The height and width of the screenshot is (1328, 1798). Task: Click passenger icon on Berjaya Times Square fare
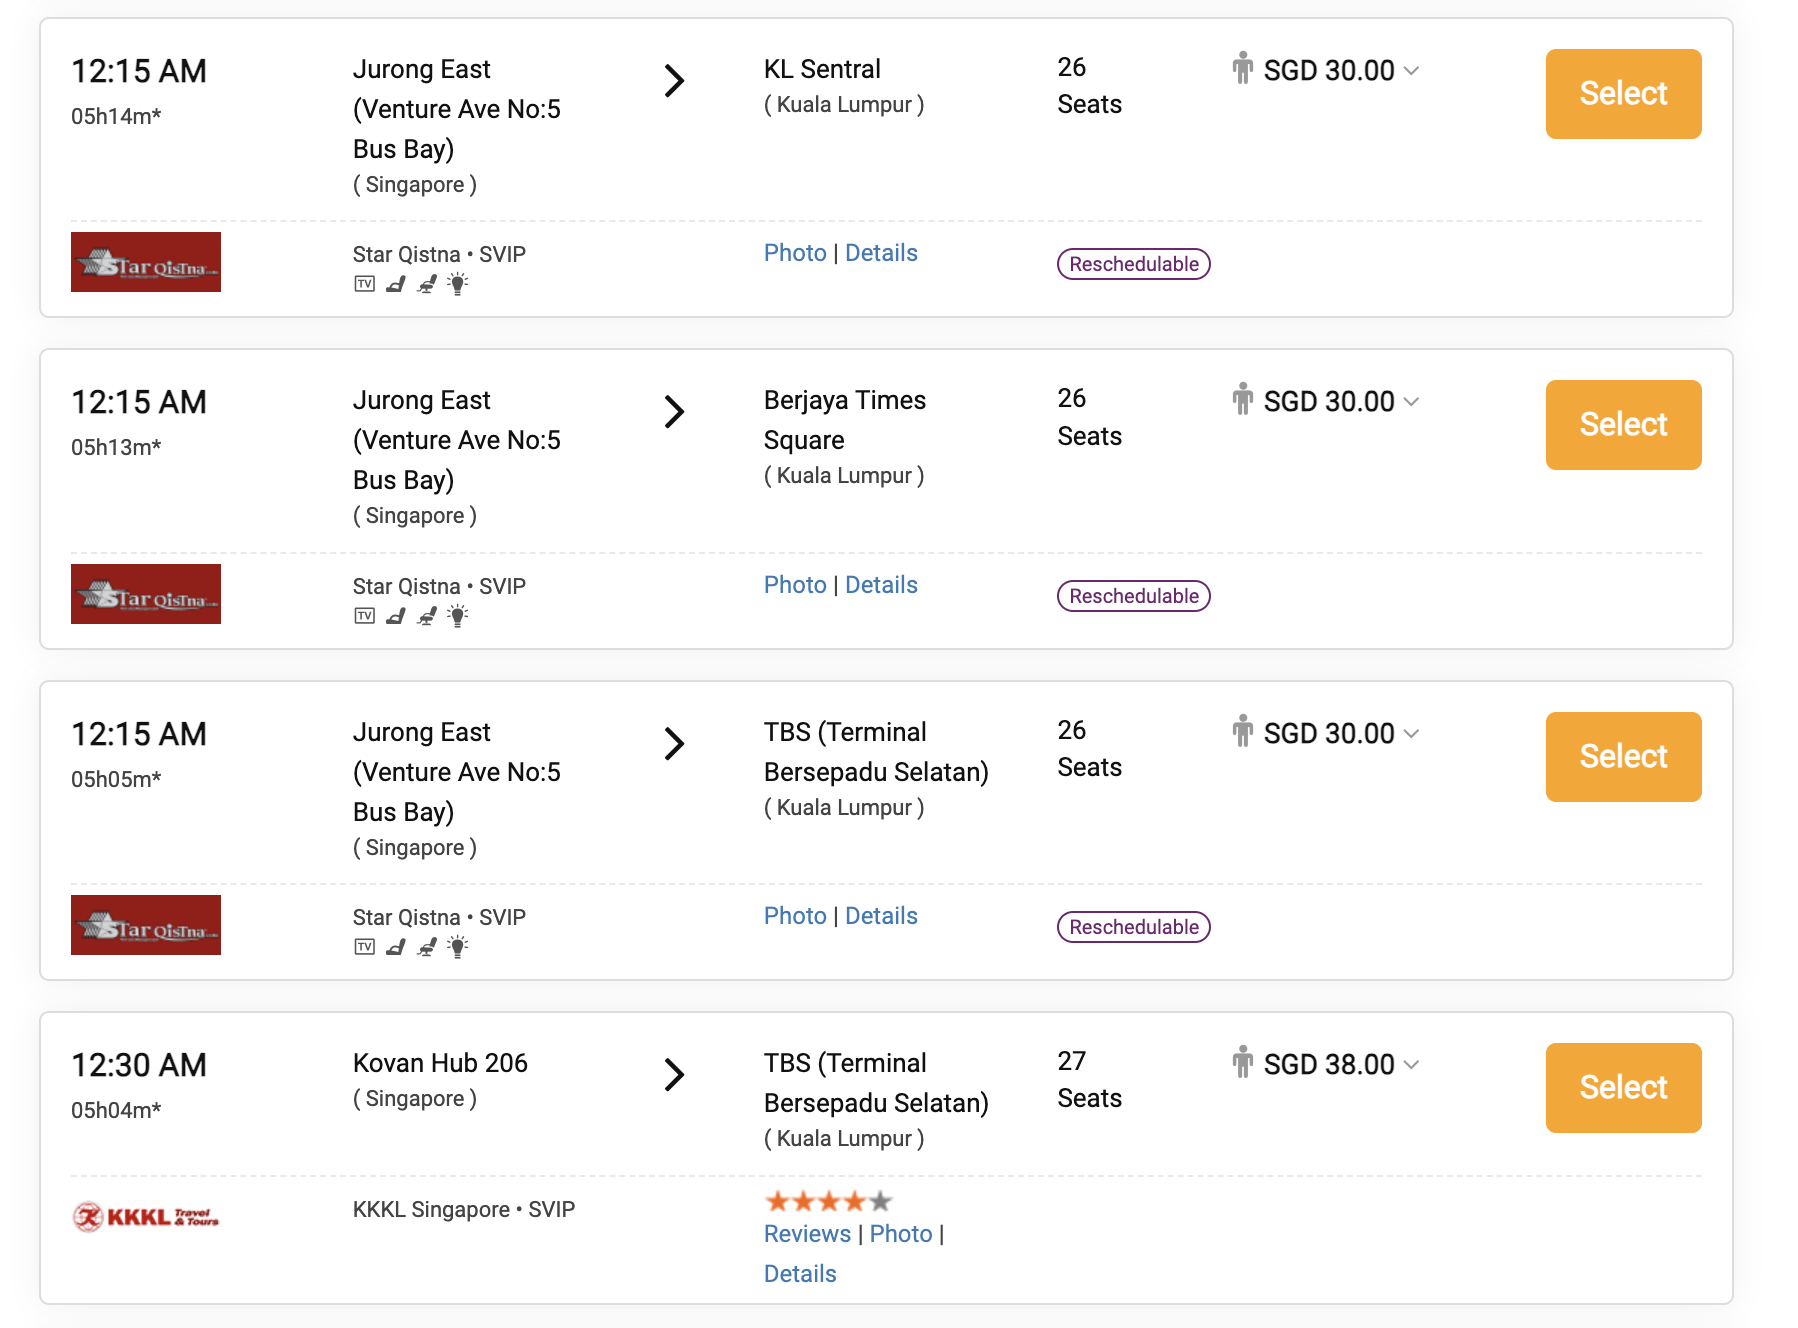[x=1242, y=399]
